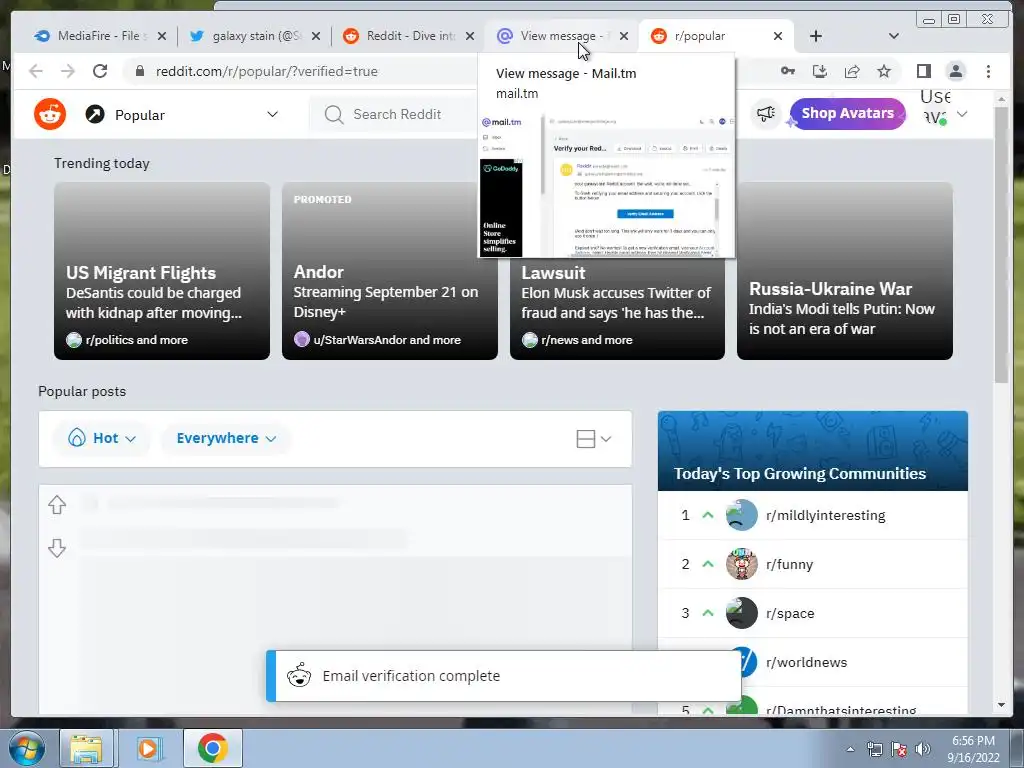The height and width of the screenshot is (768, 1024).
Task: Open the Hot sort dropdown
Action: click(x=103, y=438)
